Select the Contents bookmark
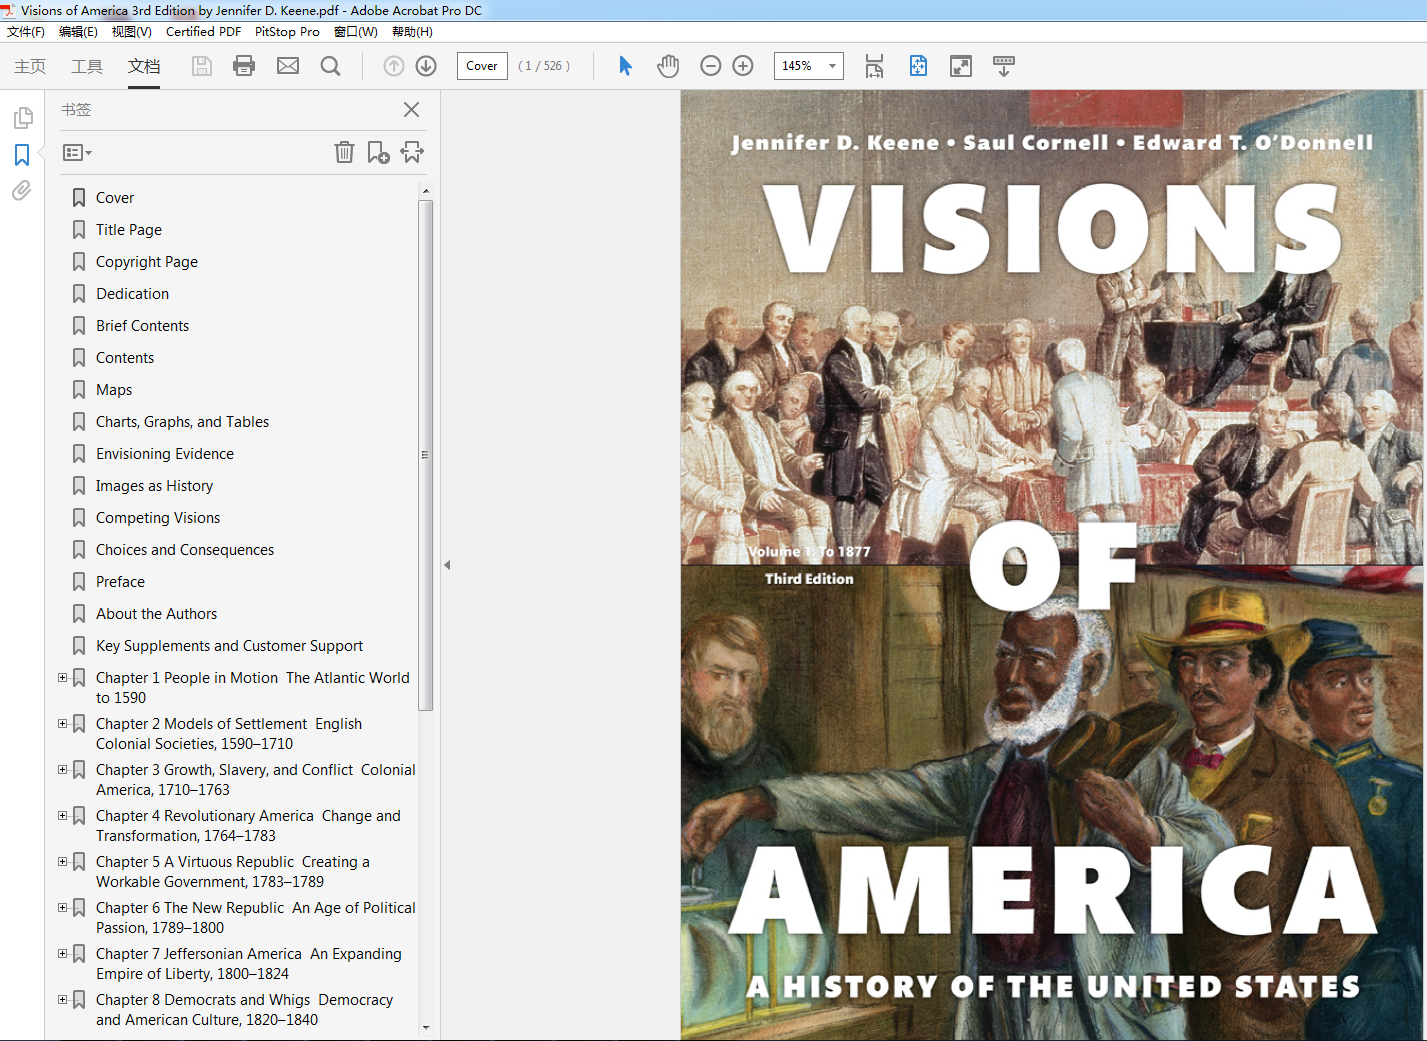 125,358
